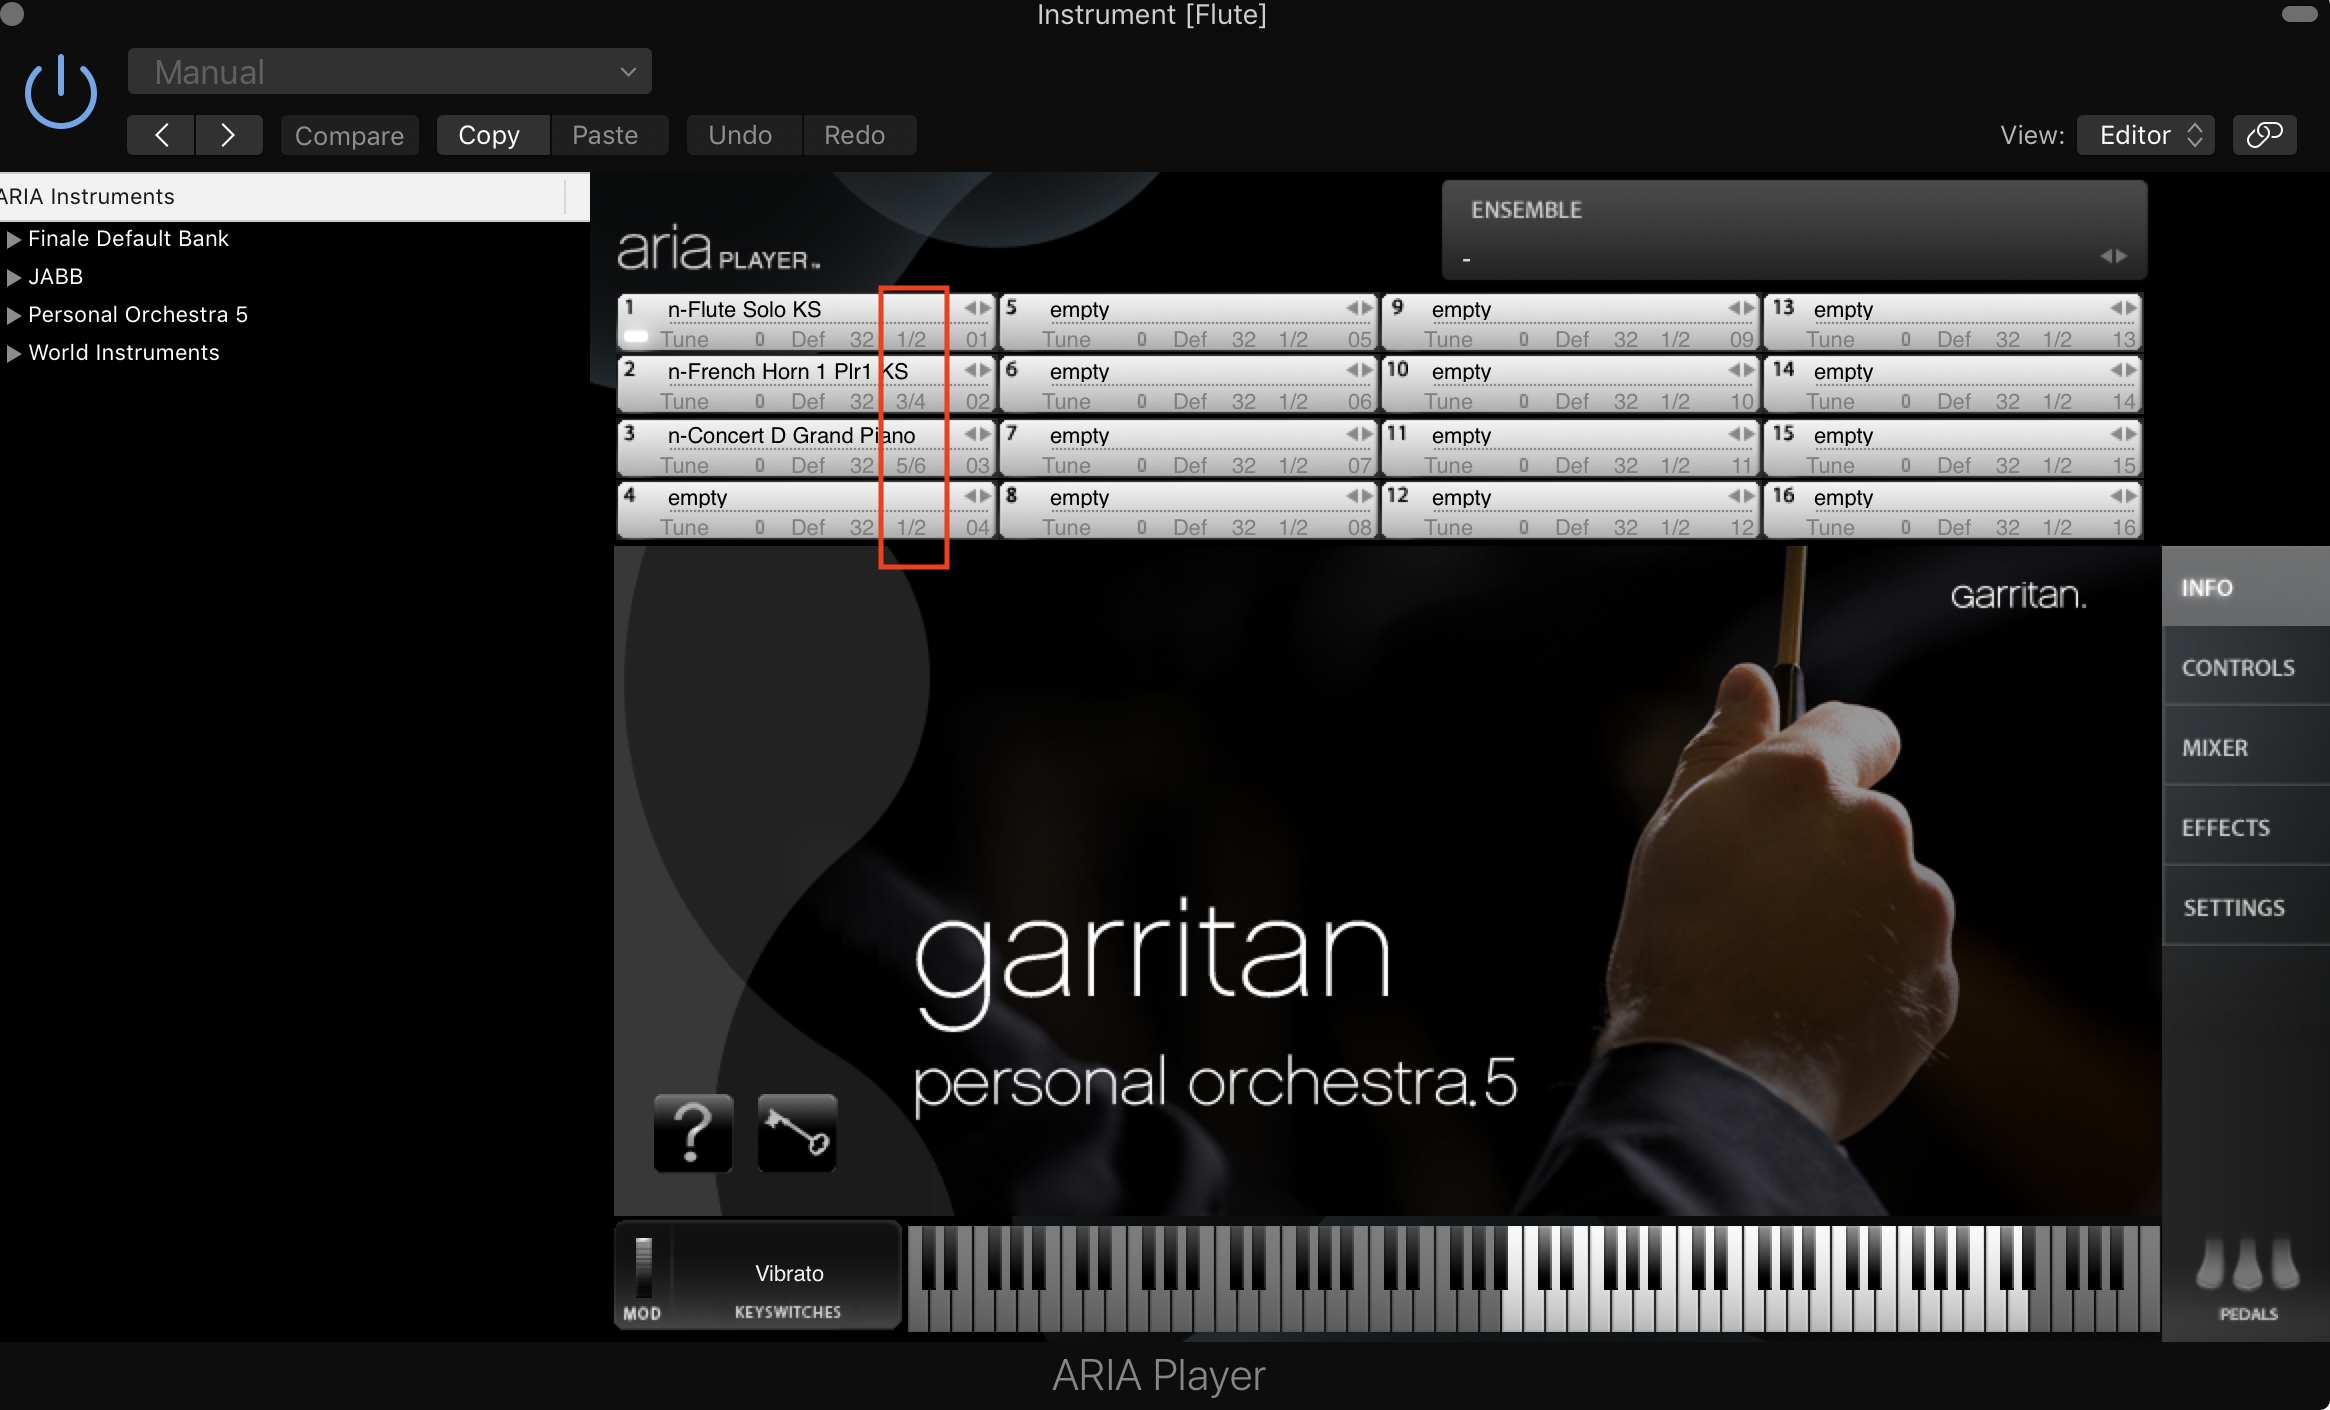2330x1410 pixels.
Task: Click slot 1 Tune value
Action: (760, 340)
